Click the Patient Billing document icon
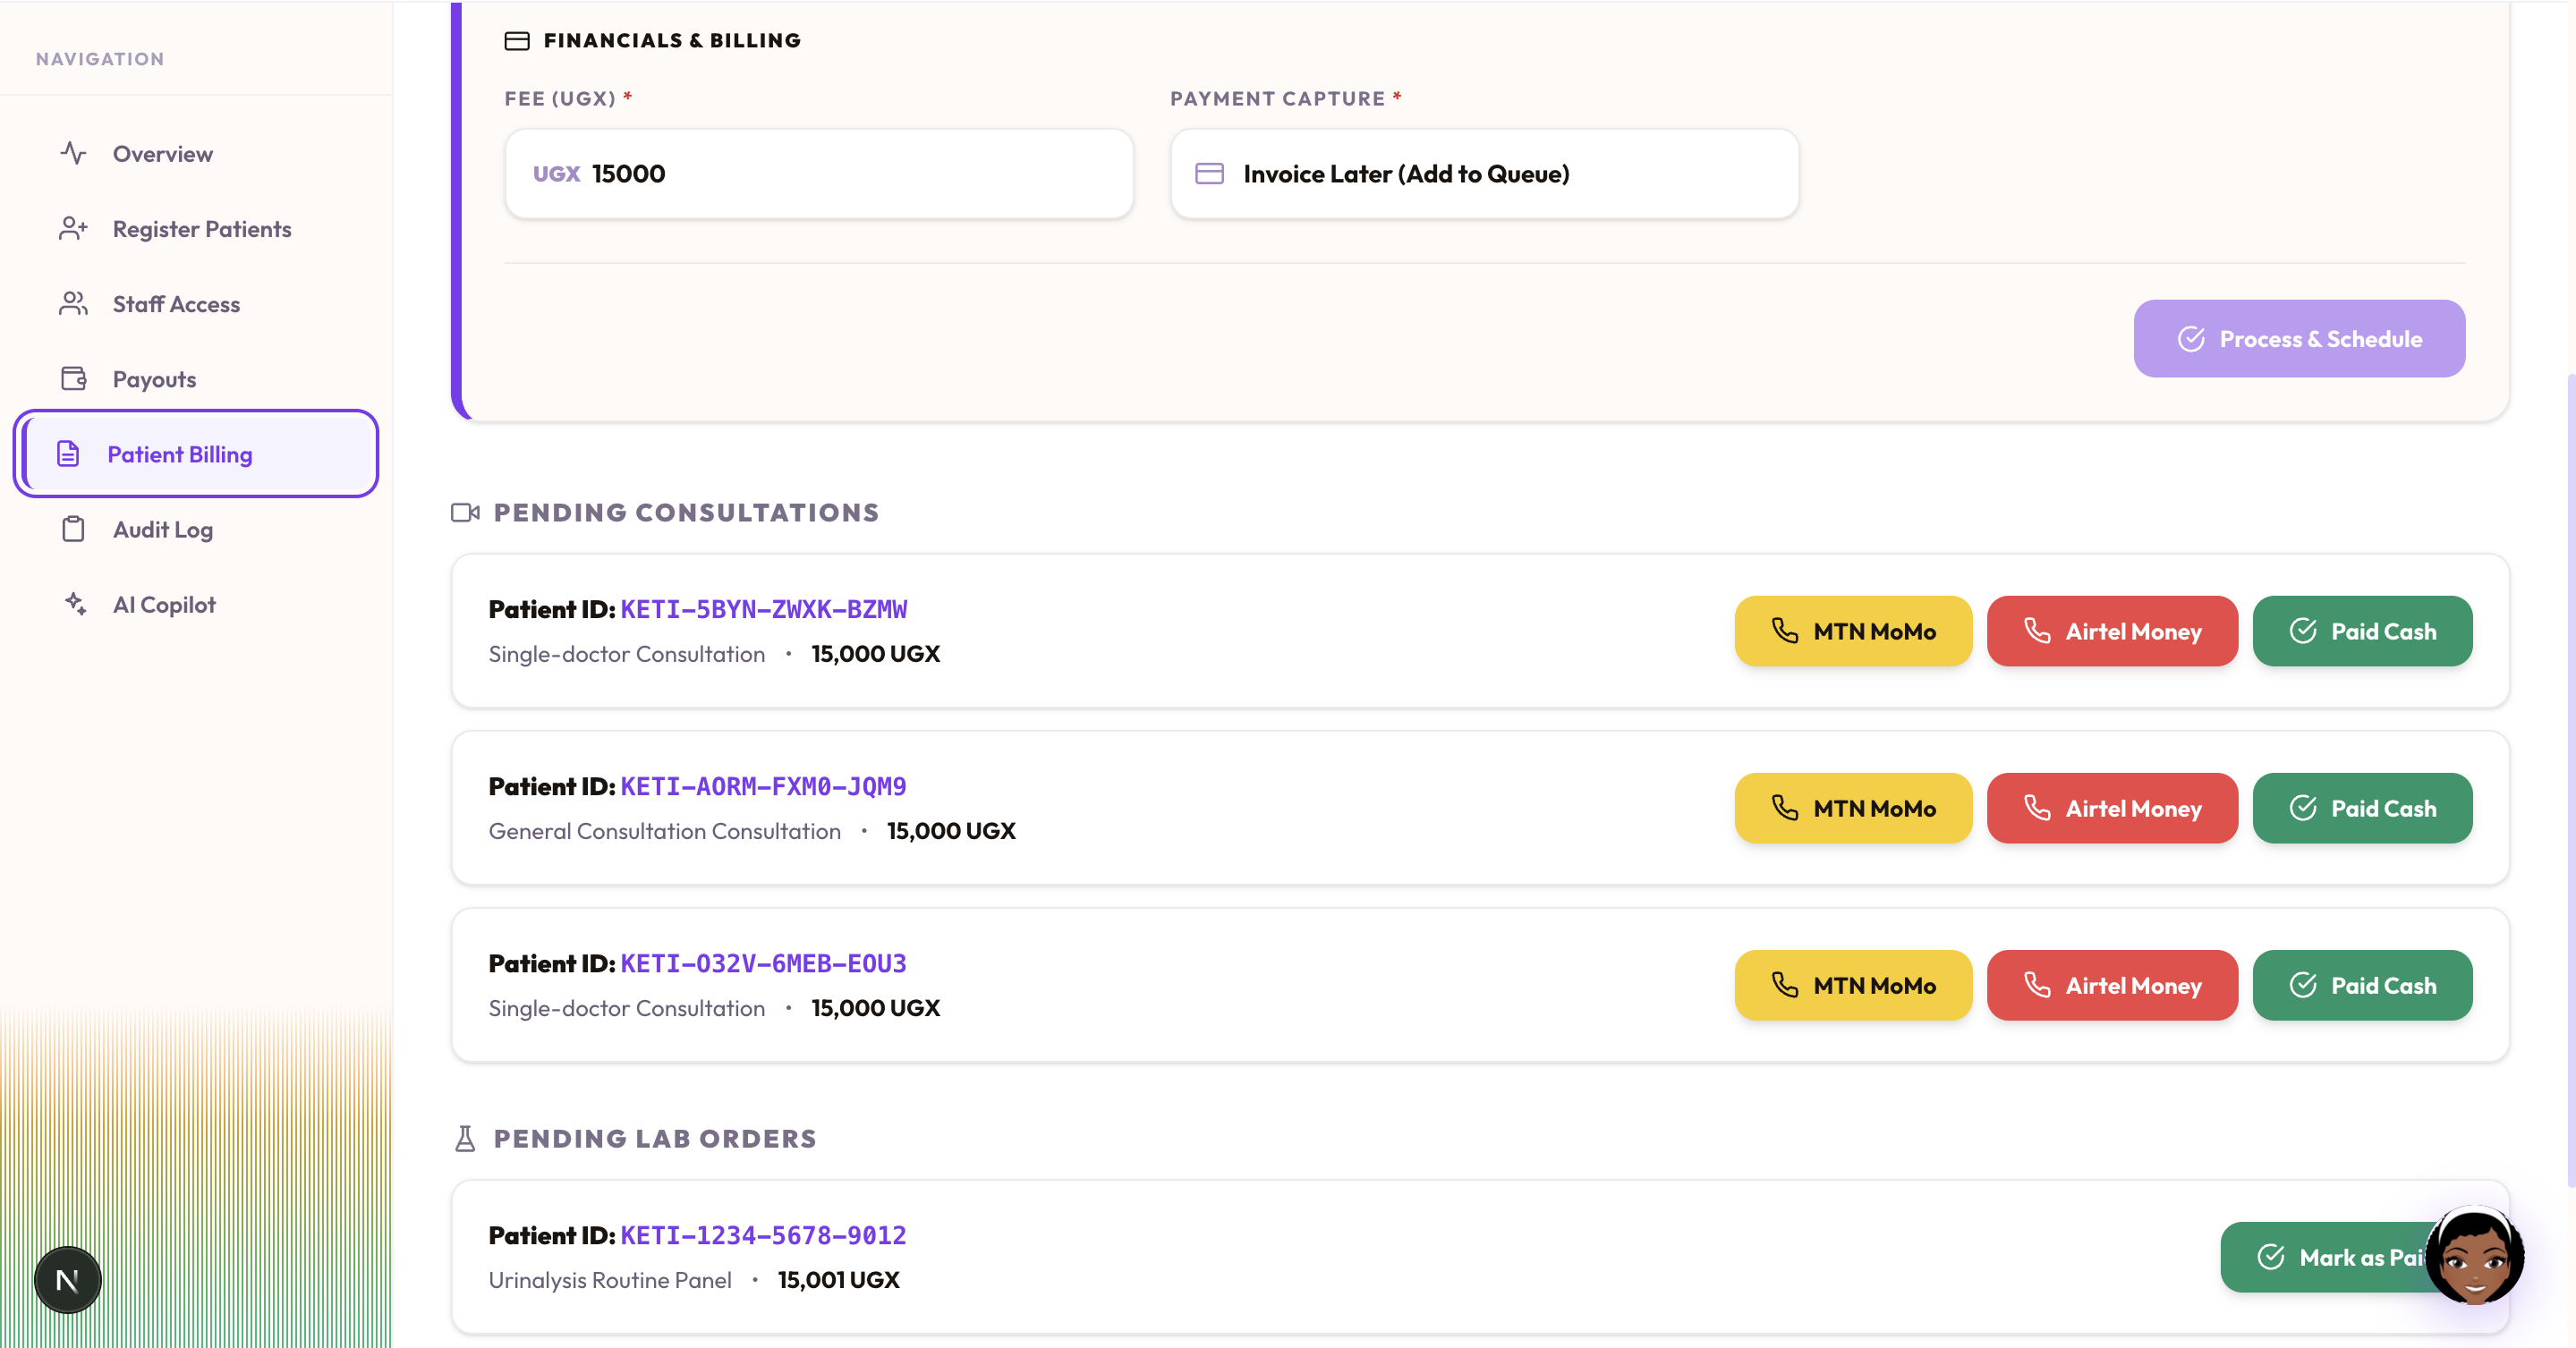This screenshot has width=2576, height=1348. tap(68, 453)
